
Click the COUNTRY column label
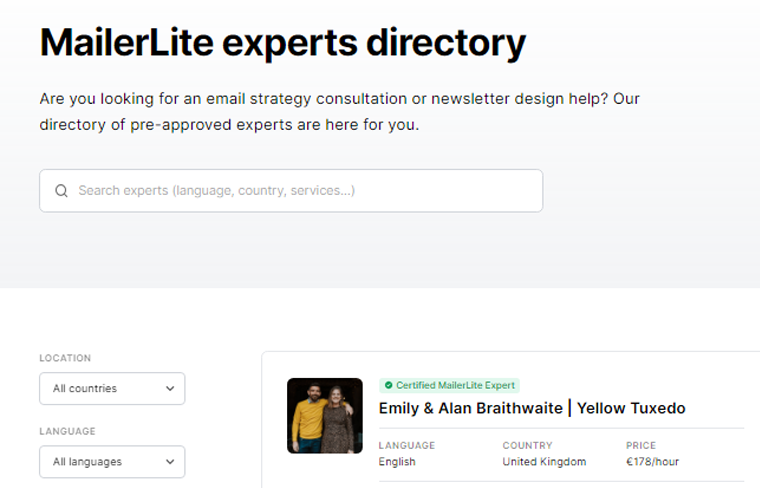[x=527, y=445]
